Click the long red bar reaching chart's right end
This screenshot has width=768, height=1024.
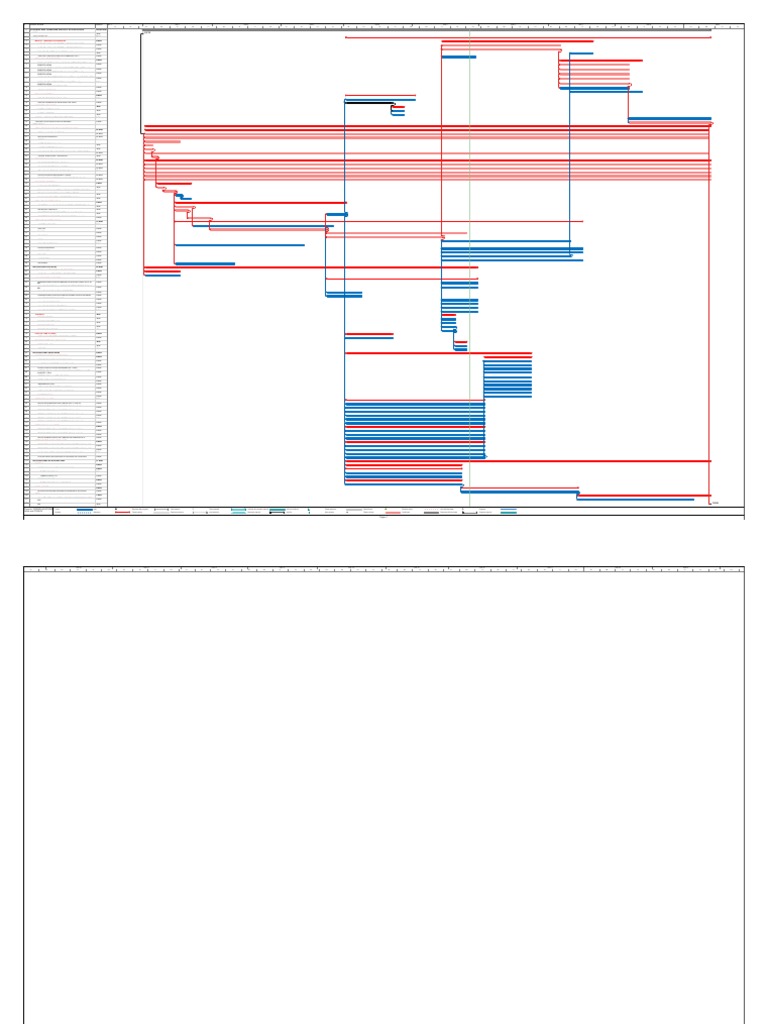[x=528, y=461]
